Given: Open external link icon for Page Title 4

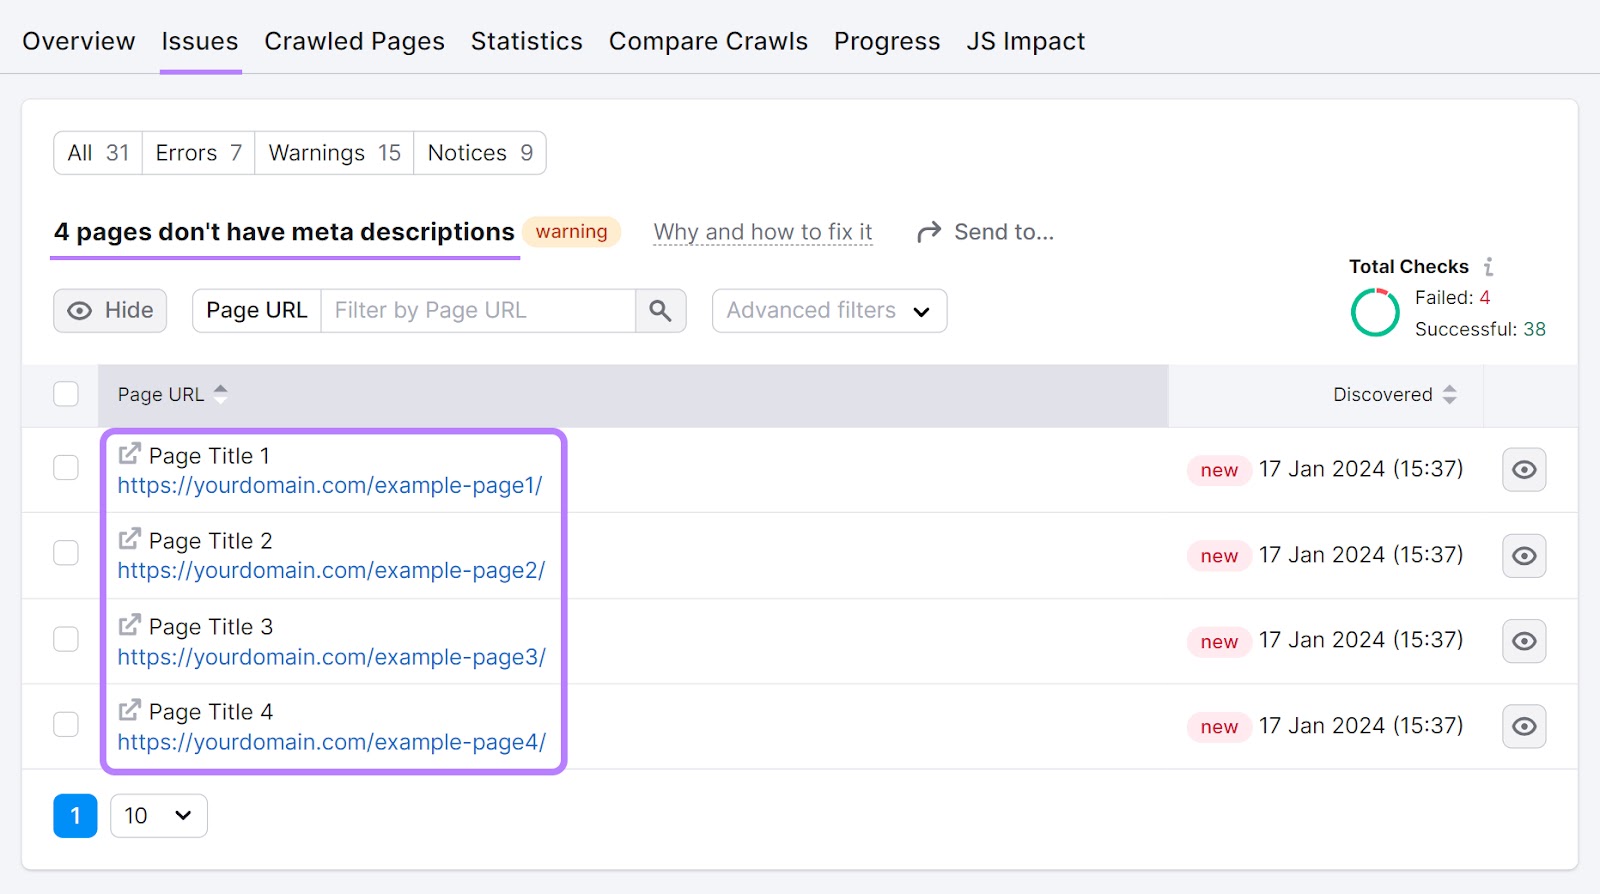Looking at the screenshot, I should coord(129,710).
